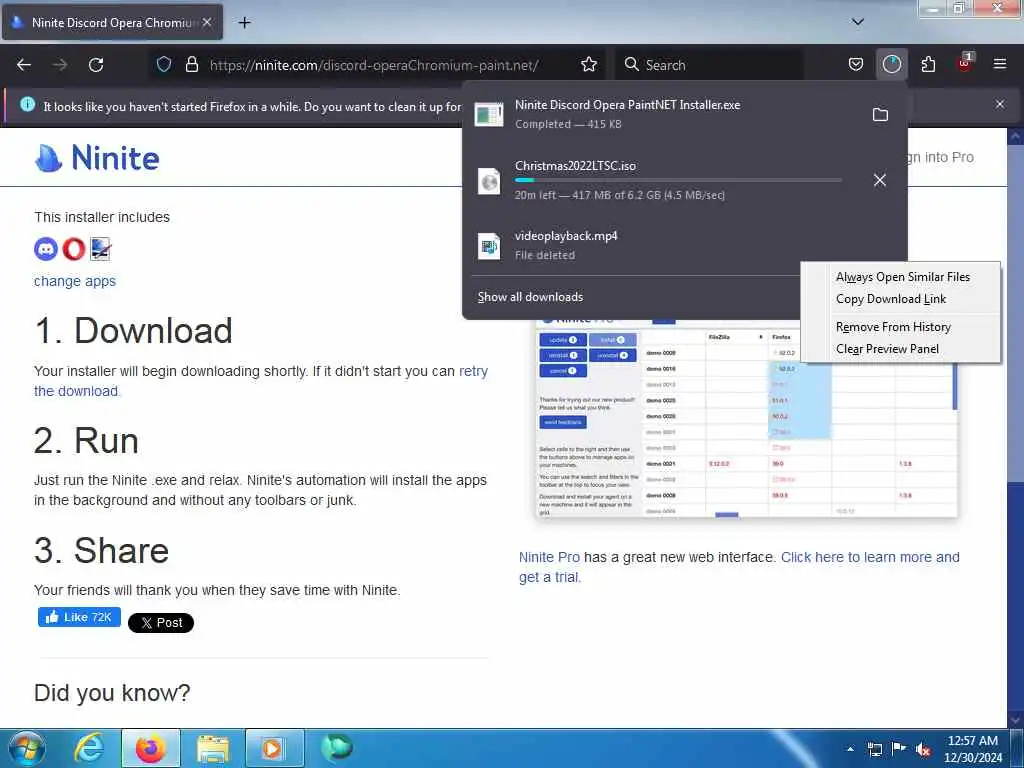The width and height of the screenshot is (1024, 768).
Task: Dismiss the Firefox refresh notification bar
Action: click(x=1000, y=104)
